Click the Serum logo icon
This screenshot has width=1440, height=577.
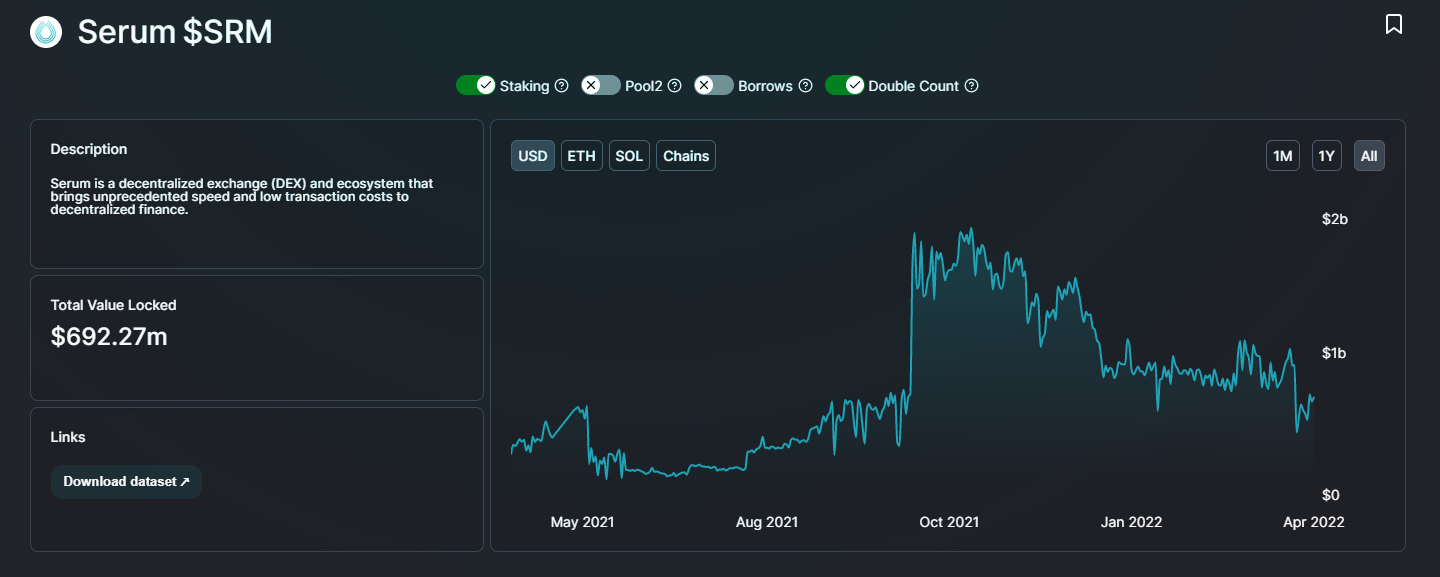(46, 32)
